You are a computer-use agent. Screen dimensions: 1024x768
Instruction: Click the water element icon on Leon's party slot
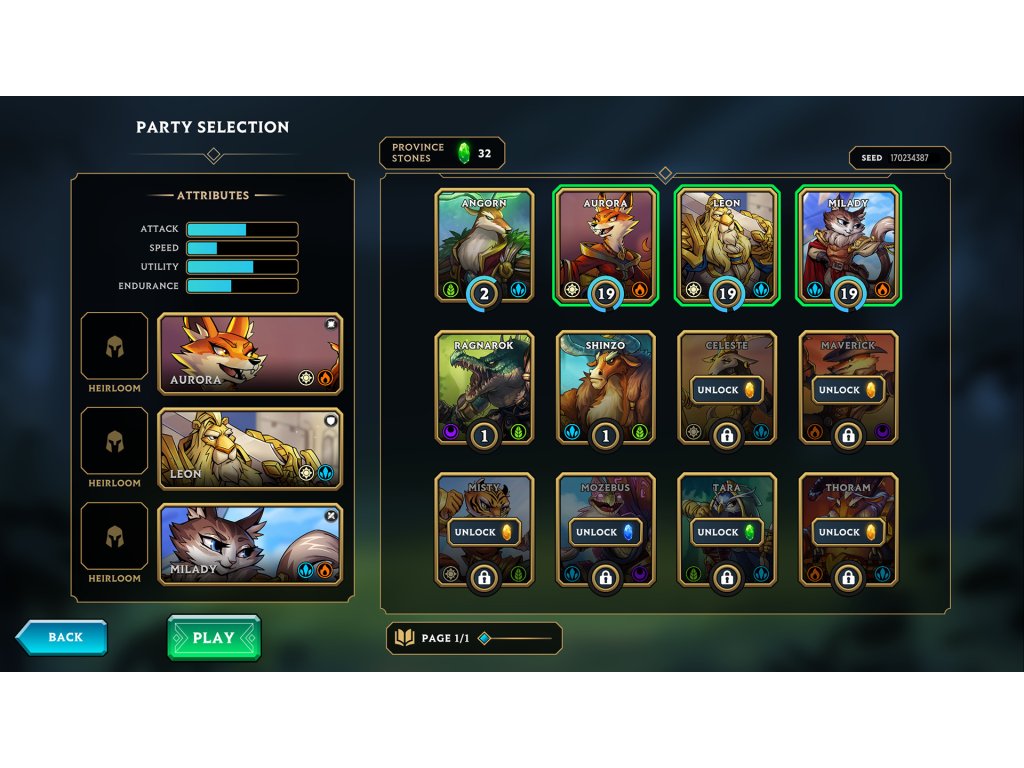325,473
